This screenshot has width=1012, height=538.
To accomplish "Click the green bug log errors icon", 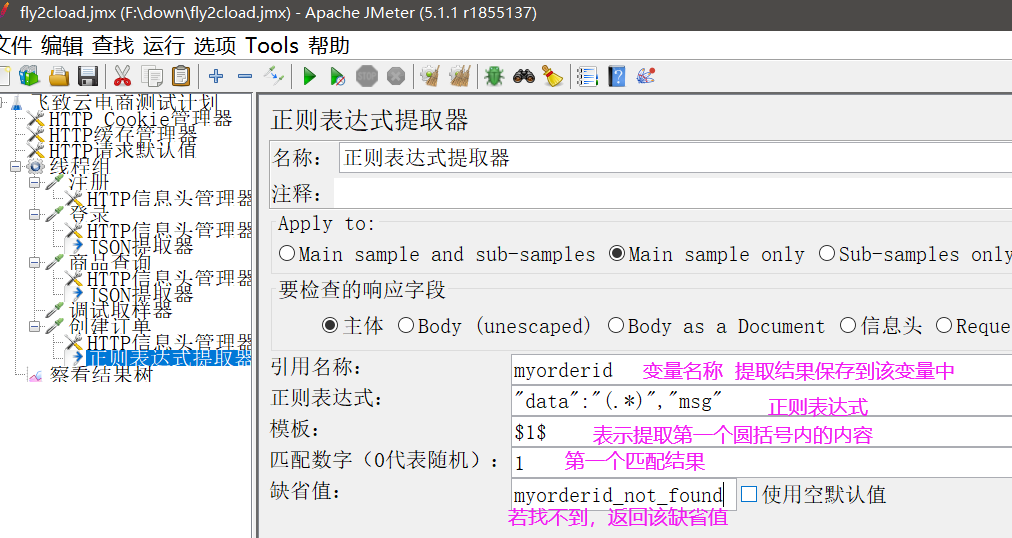I will point(494,76).
